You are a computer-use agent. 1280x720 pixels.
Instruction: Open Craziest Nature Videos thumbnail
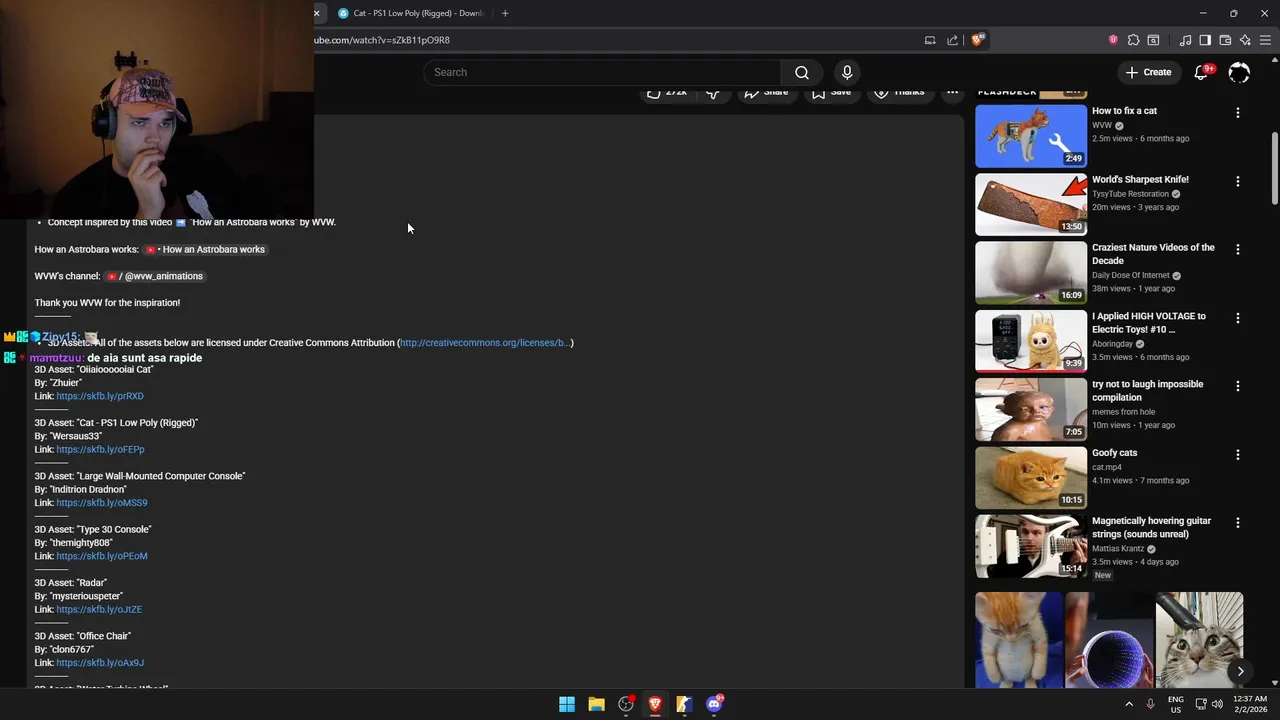point(1031,273)
